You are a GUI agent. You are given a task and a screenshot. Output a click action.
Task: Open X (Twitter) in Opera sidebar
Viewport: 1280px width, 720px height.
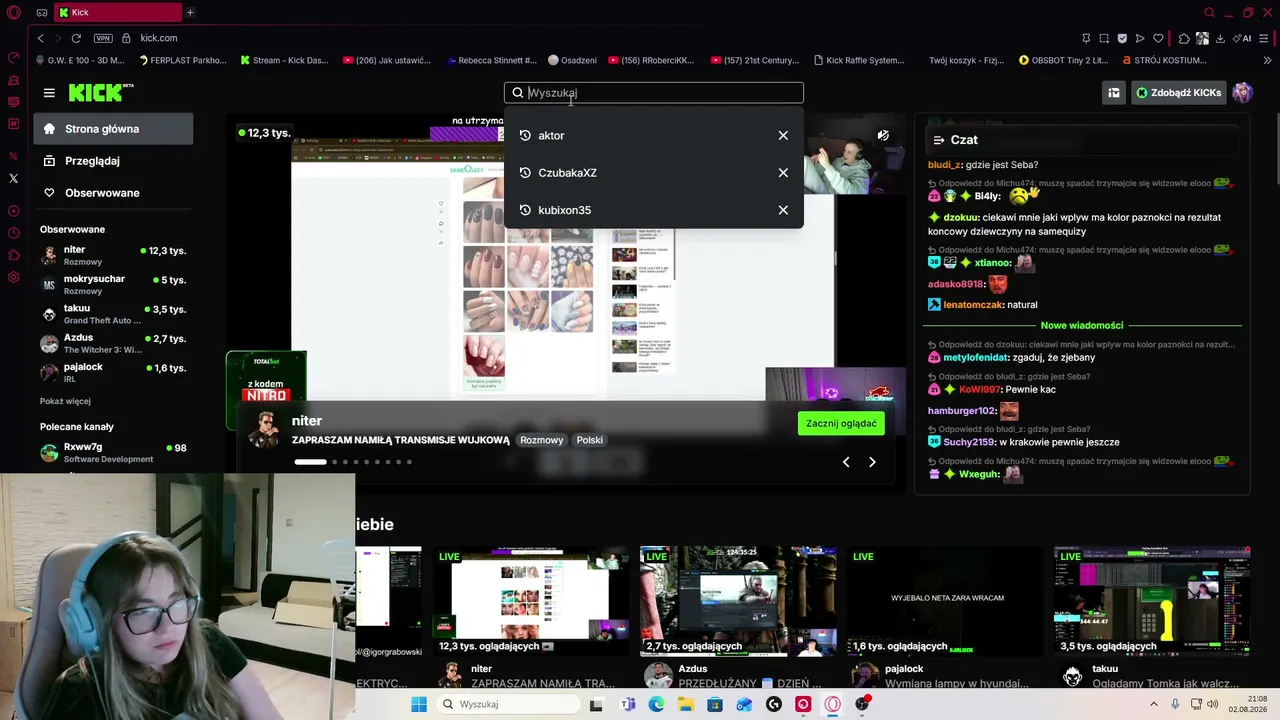pos(13,178)
